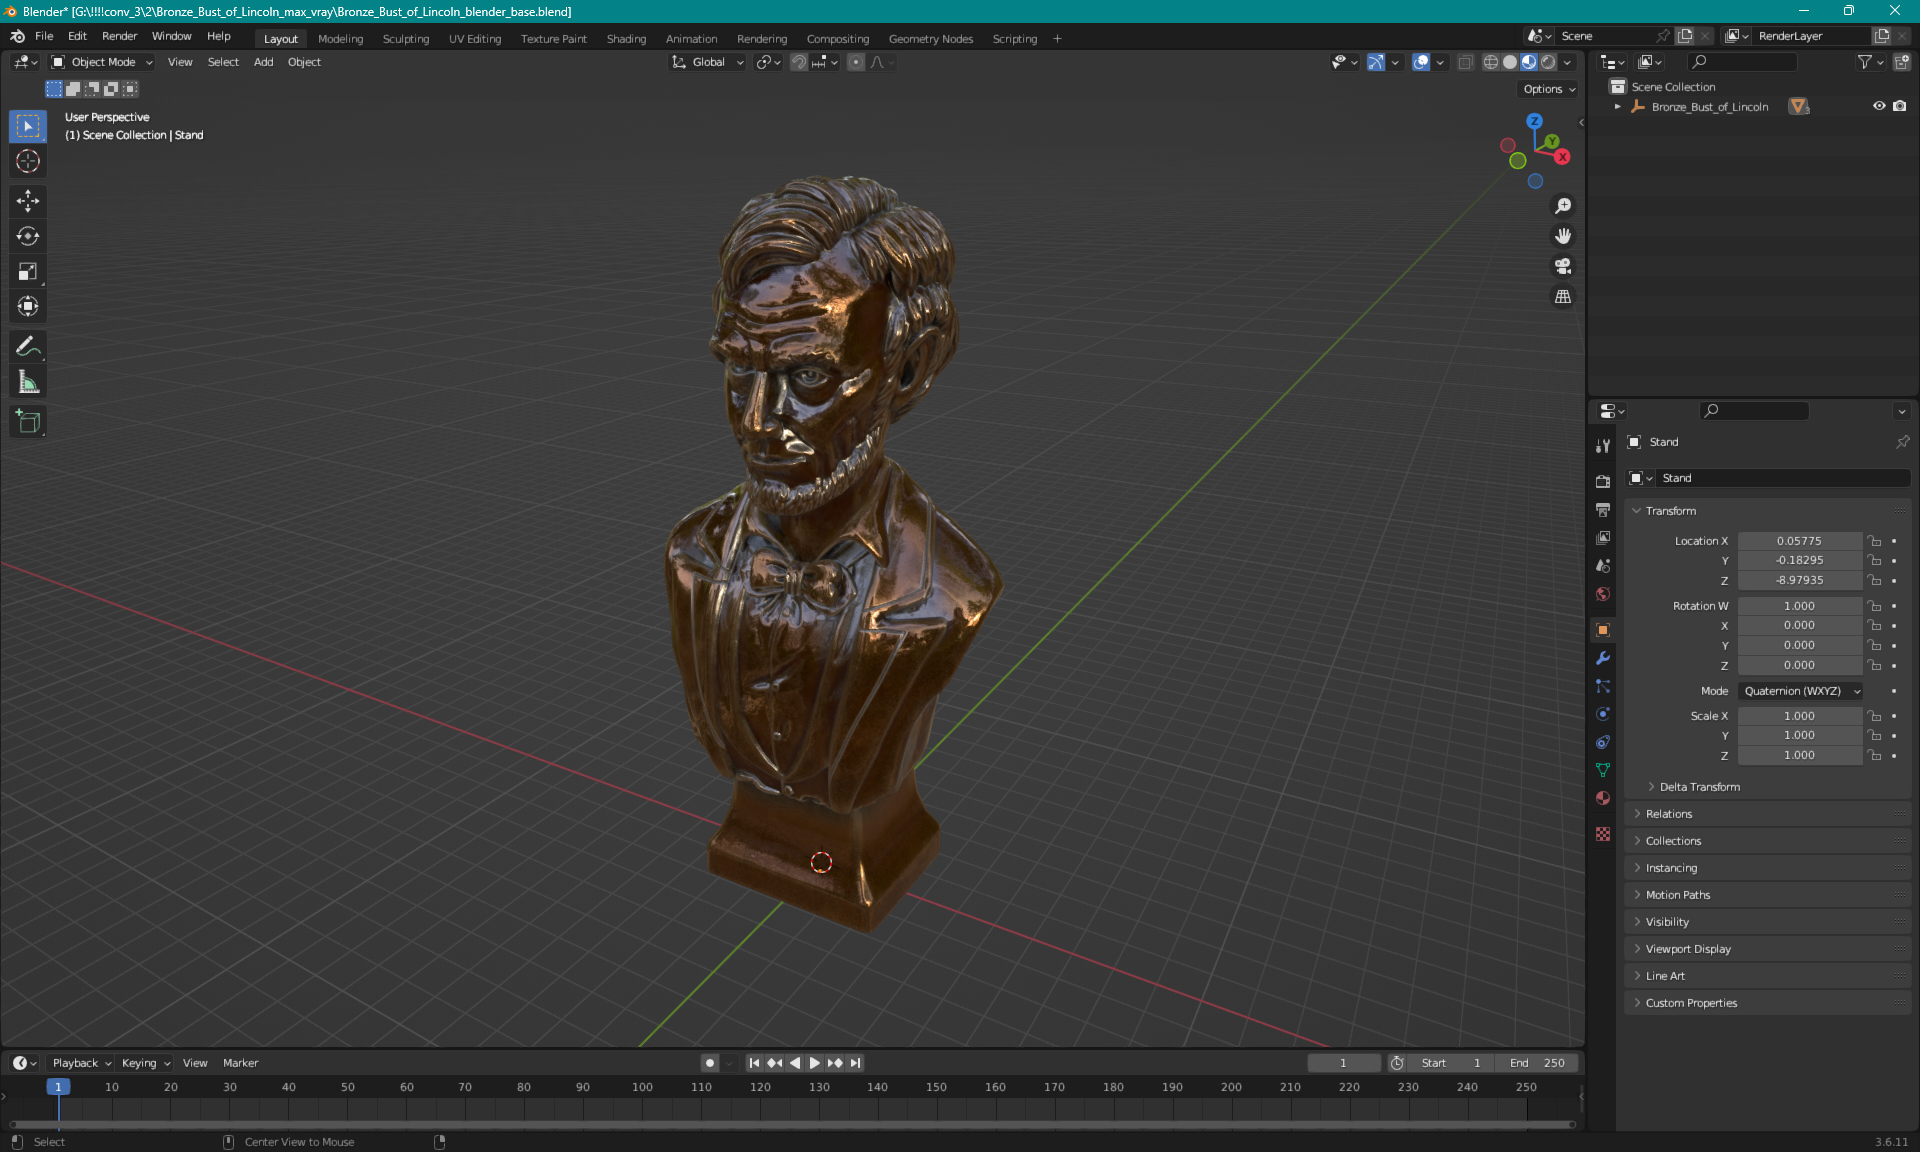Toggle timeline auto keying record button

pos(710,1063)
